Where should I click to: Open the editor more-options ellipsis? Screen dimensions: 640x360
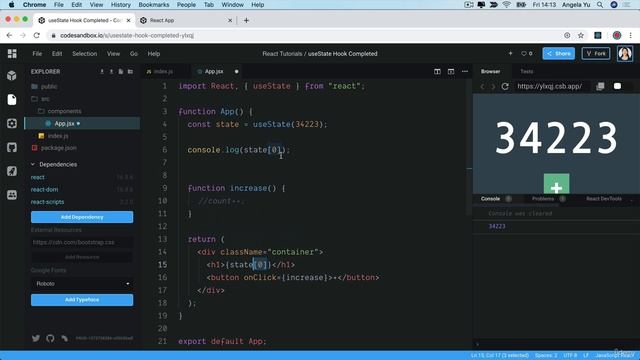465,71
